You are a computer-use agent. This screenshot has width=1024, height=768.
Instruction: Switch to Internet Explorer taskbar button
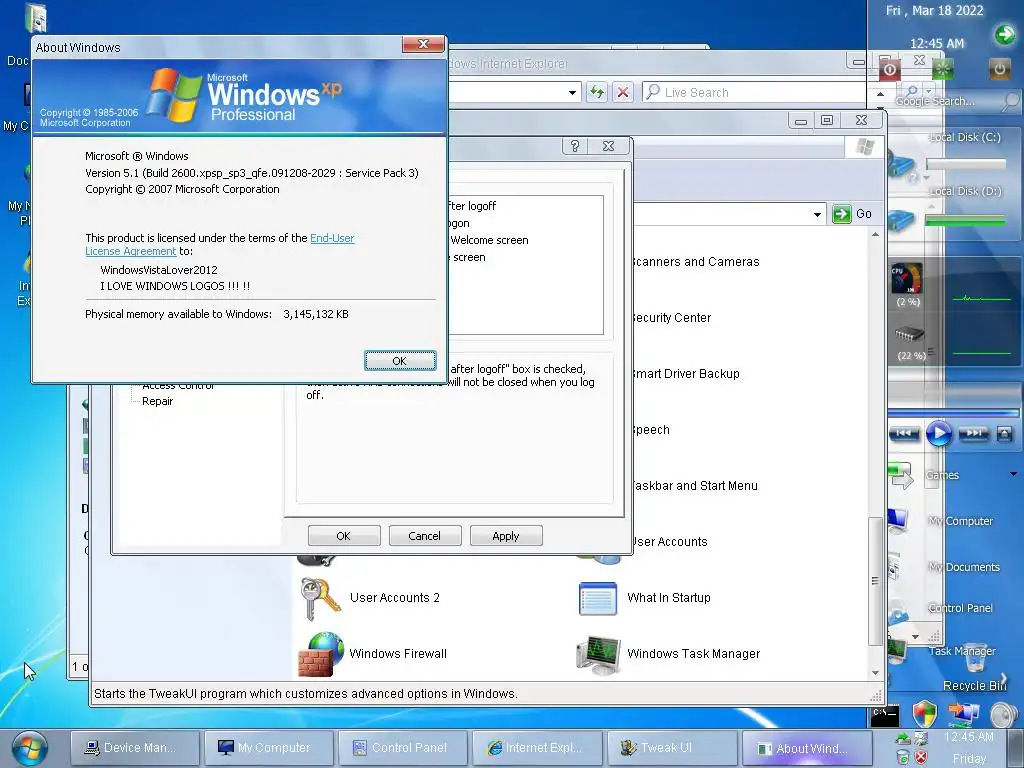[537, 748]
